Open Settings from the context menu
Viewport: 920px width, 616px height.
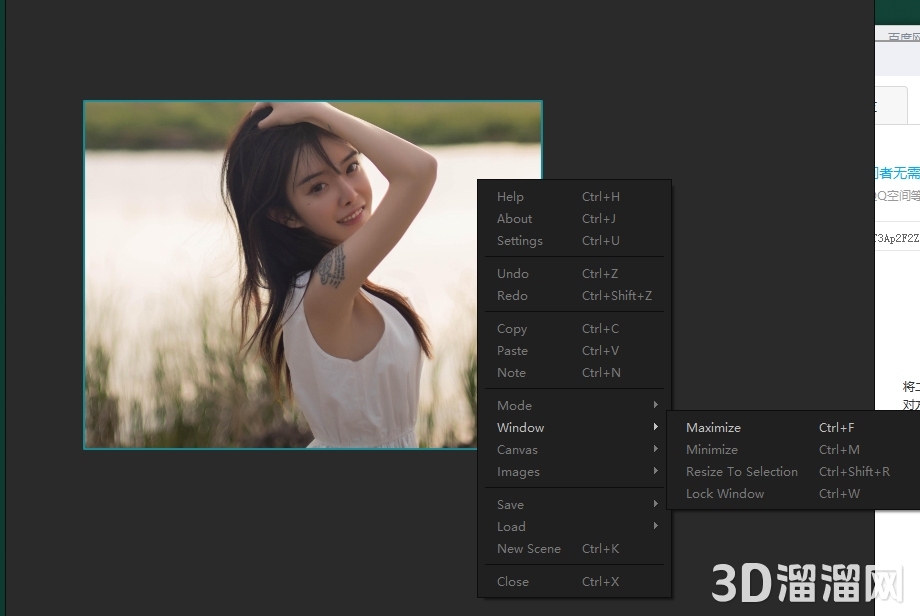[x=519, y=240]
